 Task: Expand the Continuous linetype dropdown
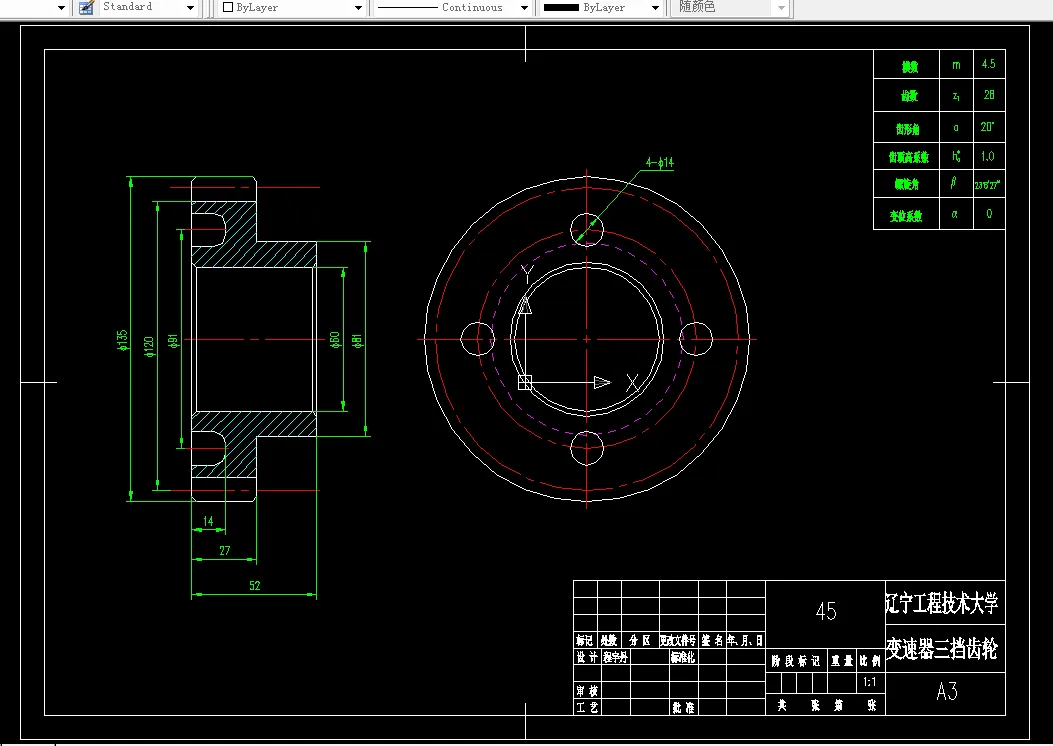tap(524, 8)
